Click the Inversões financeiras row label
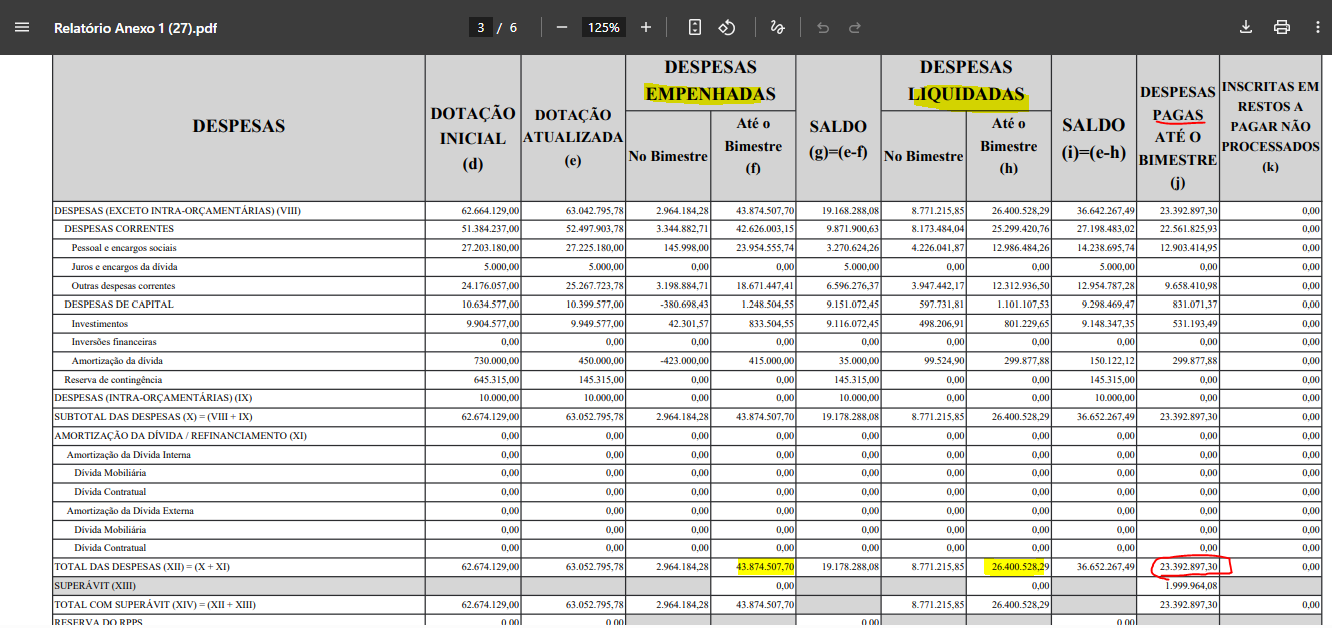Viewport: 1332px width, 628px height. click(x=114, y=342)
